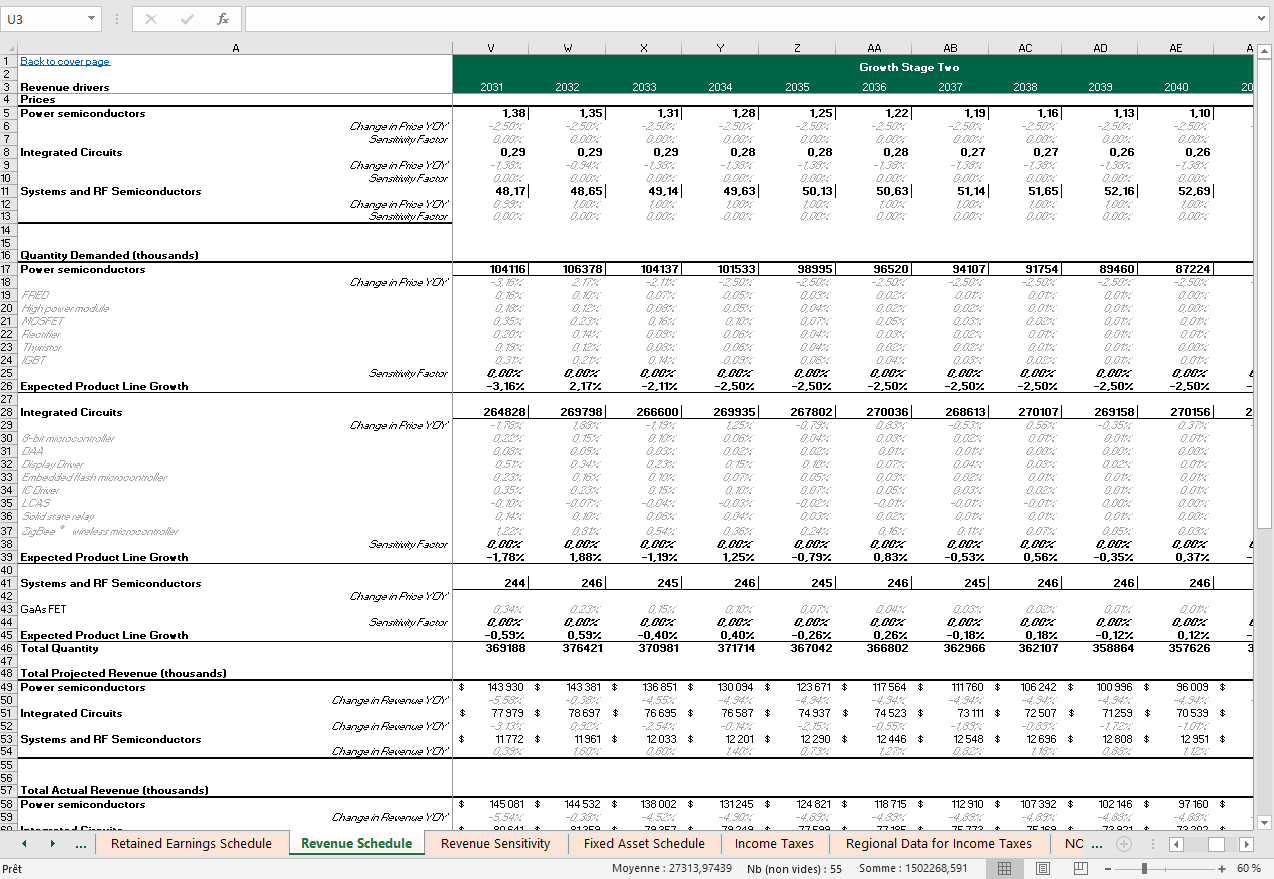This screenshot has height=879, width=1274.
Task: Click the Cancel (X) icon in formula bar
Action: pos(151,19)
